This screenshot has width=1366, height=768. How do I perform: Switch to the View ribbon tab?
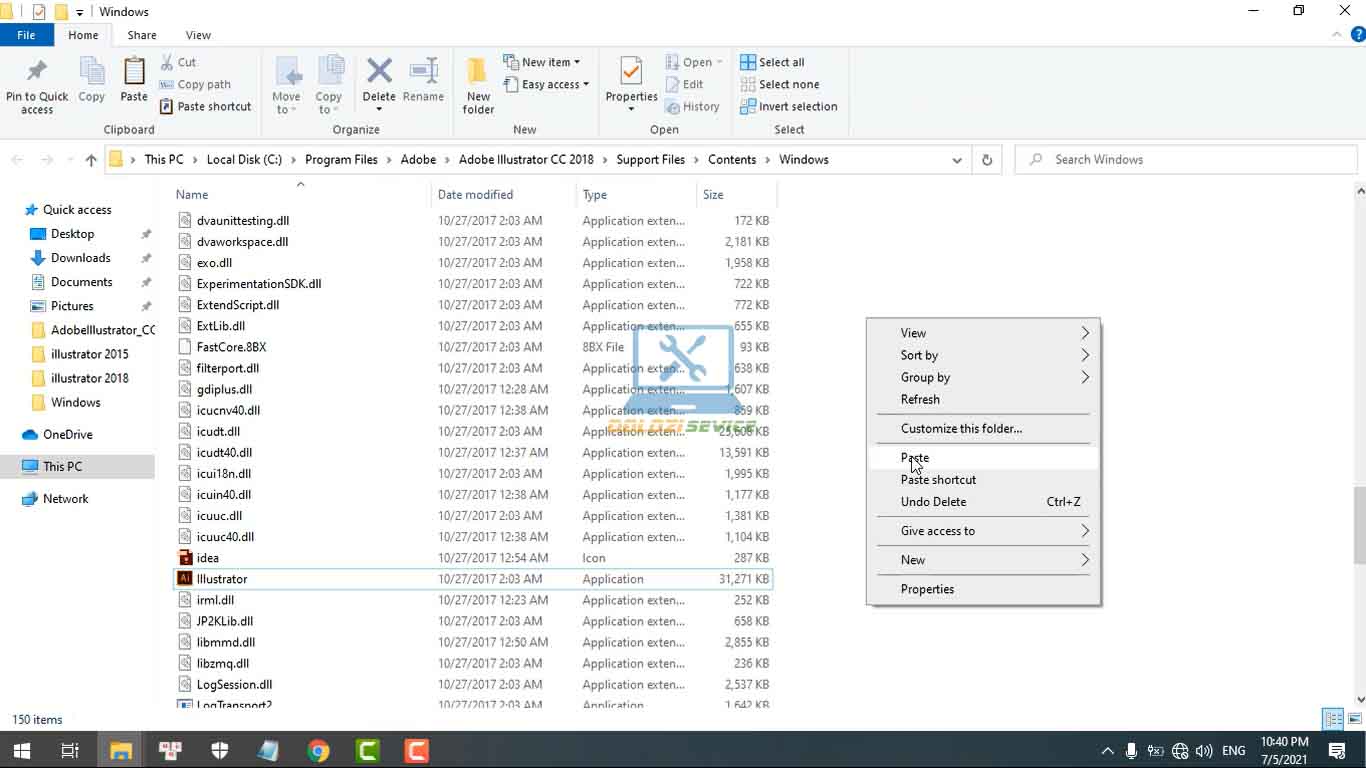198,35
